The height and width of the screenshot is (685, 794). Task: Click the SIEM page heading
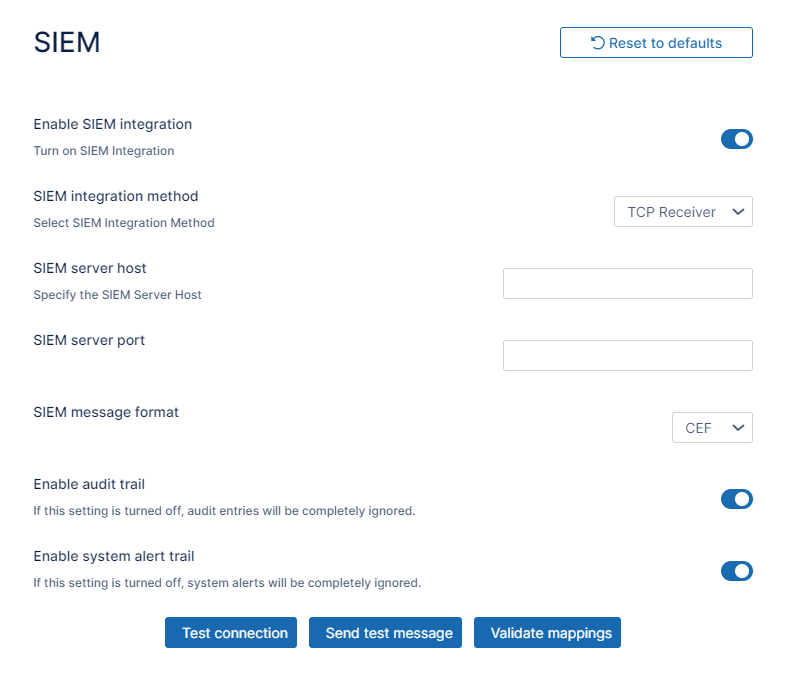point(67,42)
